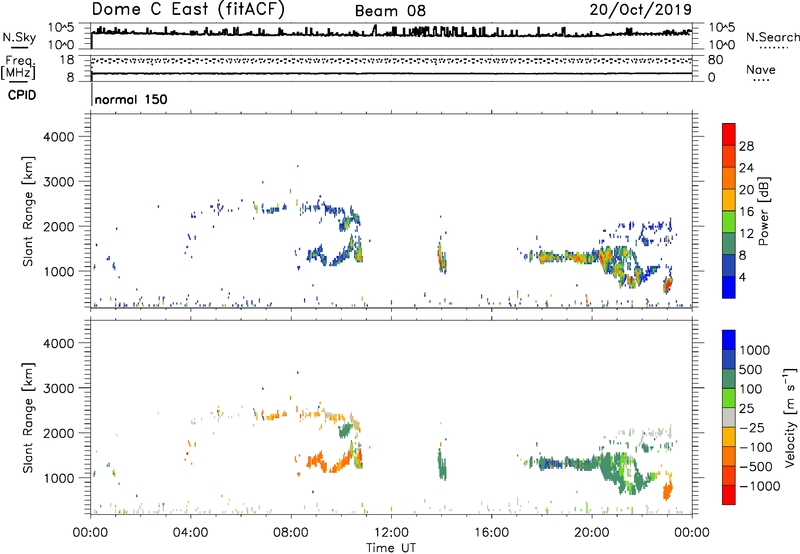The height and width of the screenshot is (554, 800).
Task: Pick the red swatch below −1000 m/s
Action: pos(729,495)
